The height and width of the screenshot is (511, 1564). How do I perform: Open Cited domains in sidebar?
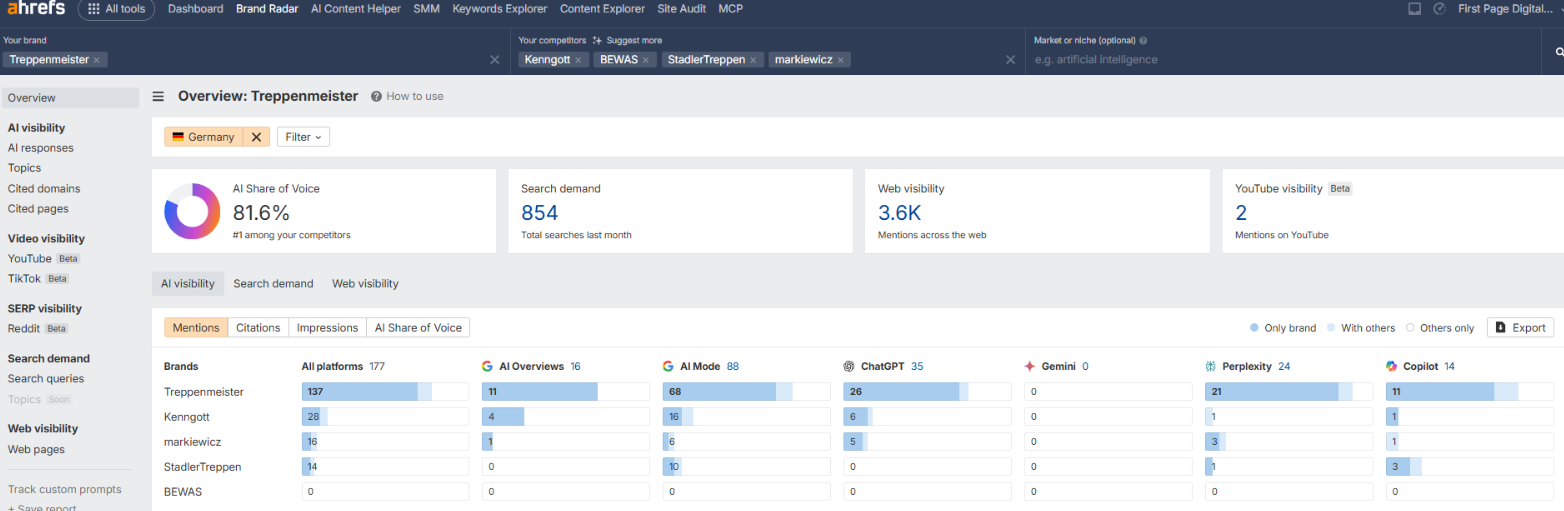[x=44, y=188]
